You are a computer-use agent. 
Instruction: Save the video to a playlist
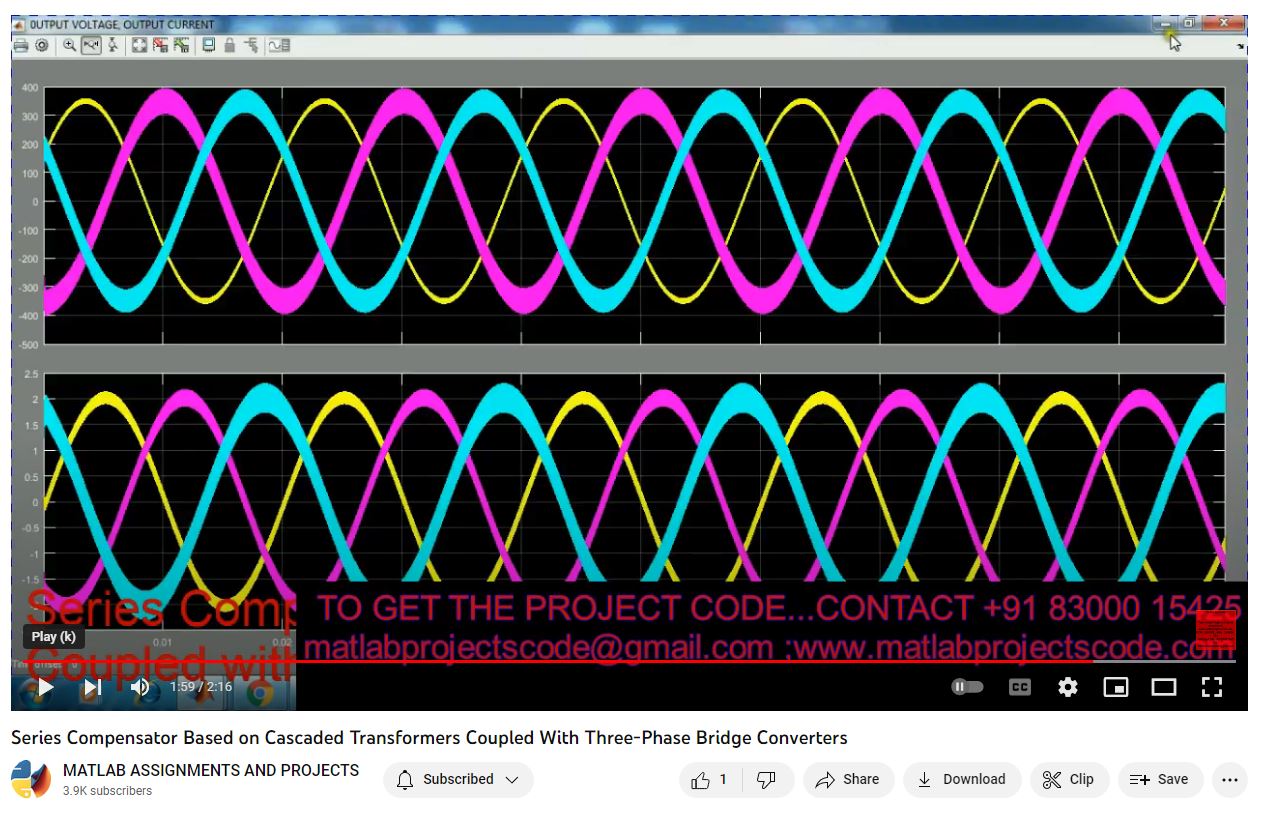click(x=1159, y=780)
